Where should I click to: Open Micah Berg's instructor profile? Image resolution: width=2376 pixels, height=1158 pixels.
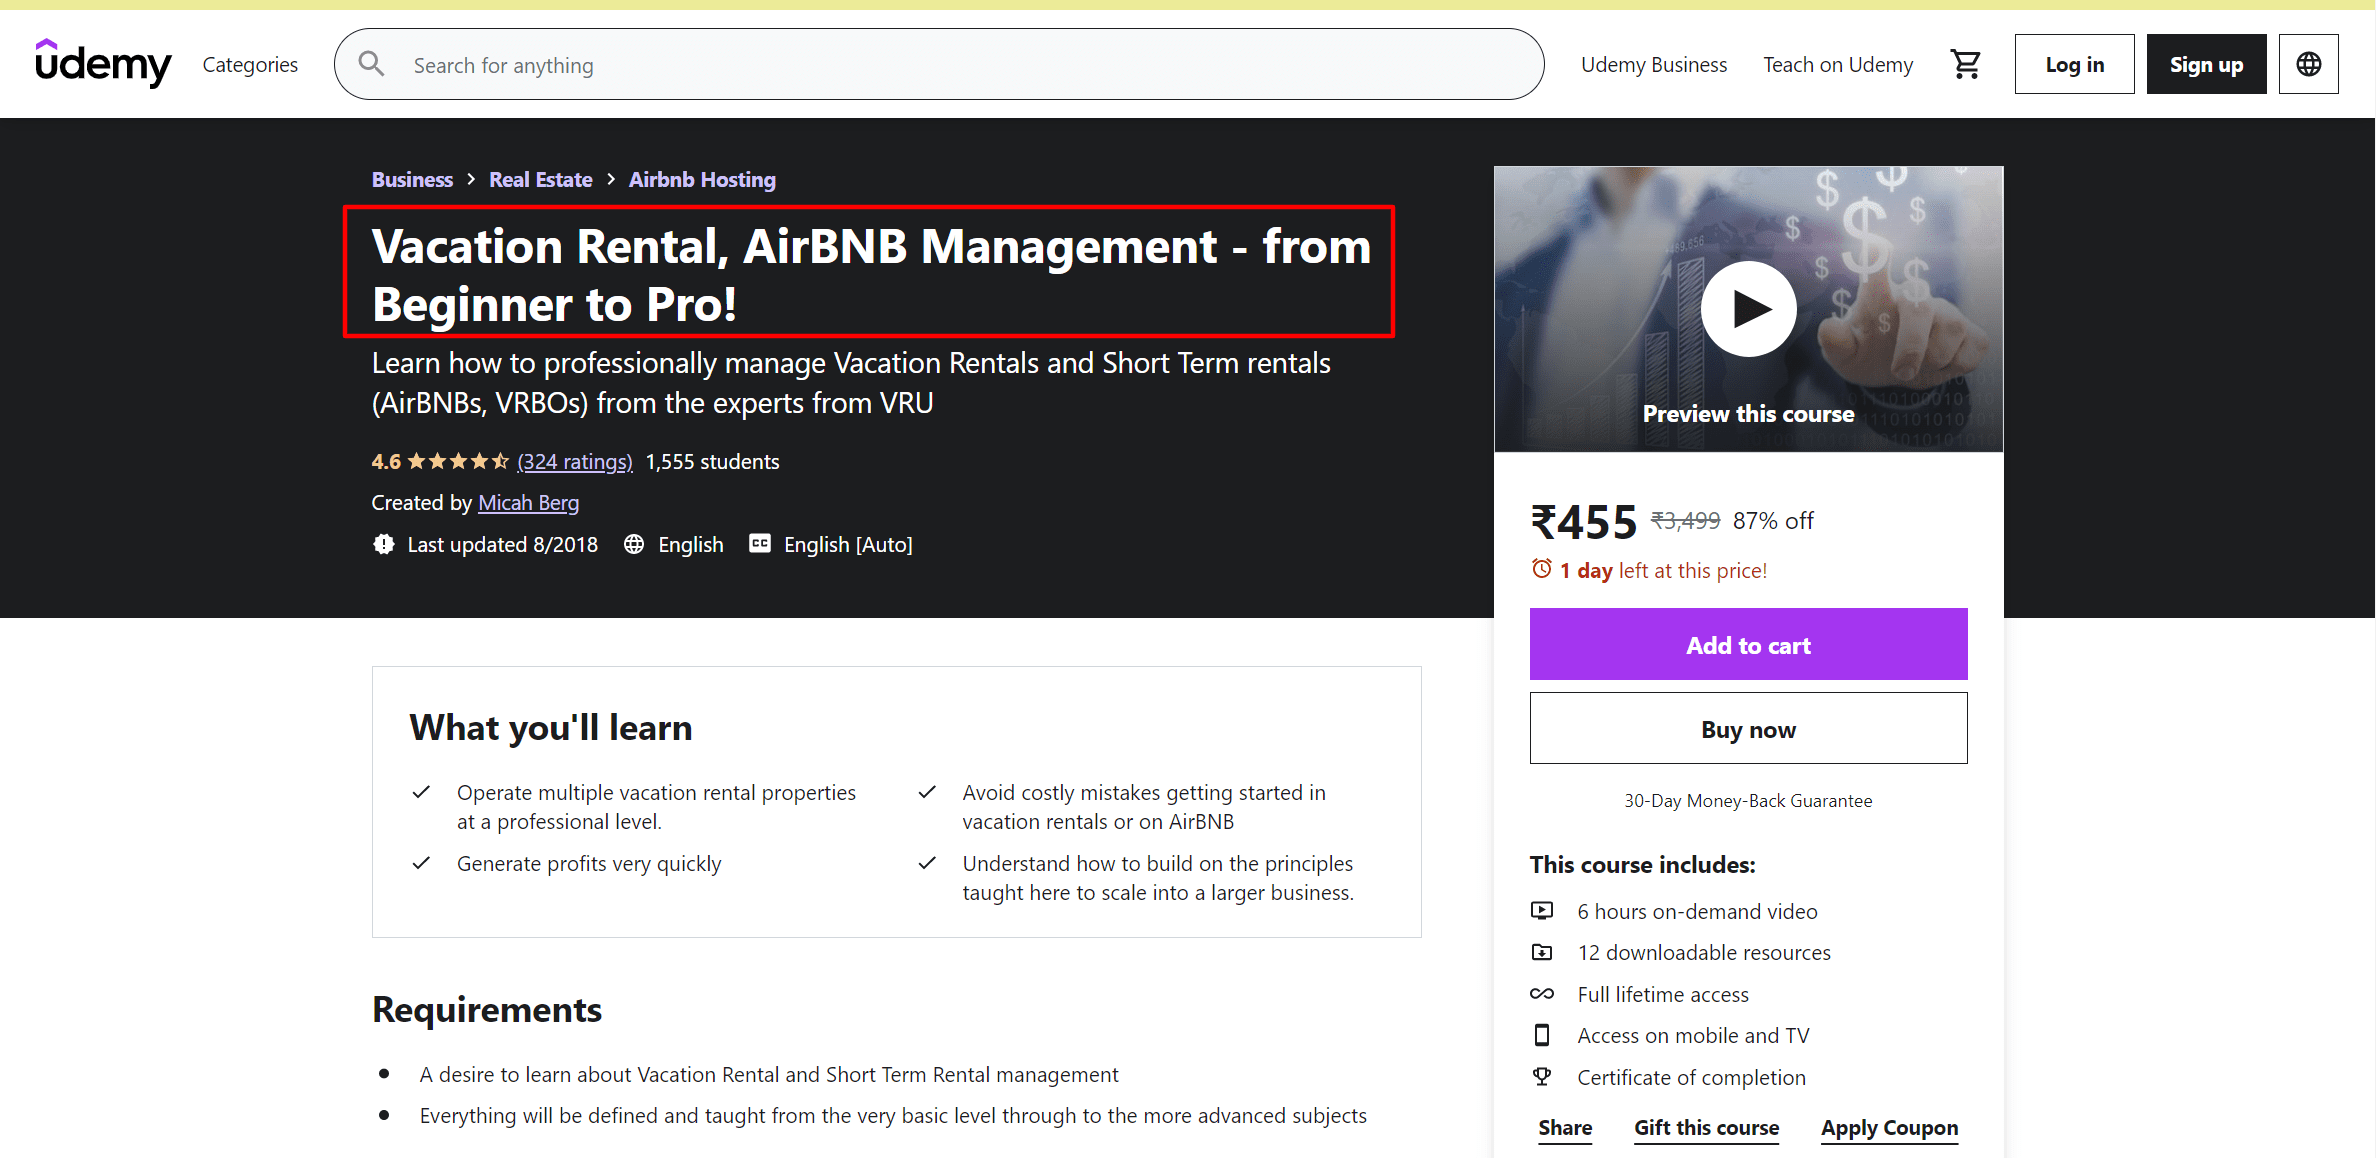point(528,502)
